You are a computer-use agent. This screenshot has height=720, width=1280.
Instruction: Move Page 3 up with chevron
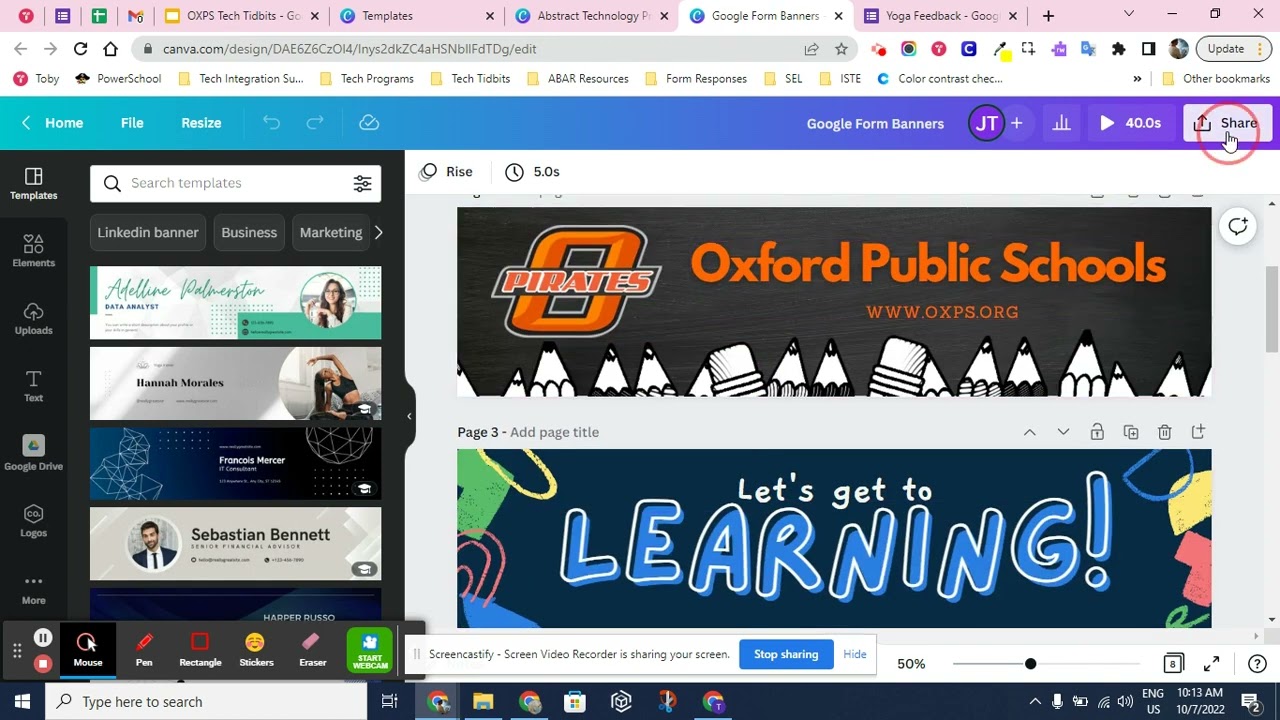pos(1029,432)
